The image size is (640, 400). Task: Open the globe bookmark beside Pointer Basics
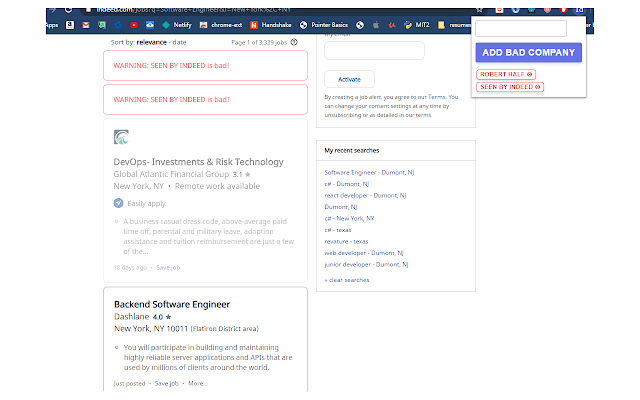point(360,25)
